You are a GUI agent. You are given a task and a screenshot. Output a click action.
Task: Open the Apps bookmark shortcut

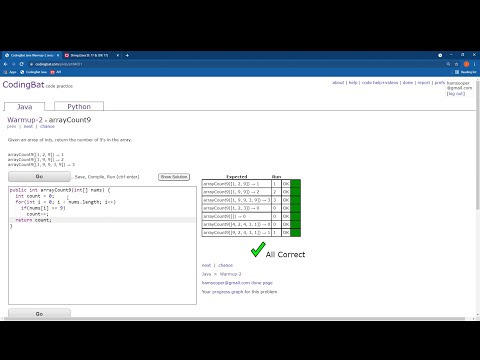point(10,72)
